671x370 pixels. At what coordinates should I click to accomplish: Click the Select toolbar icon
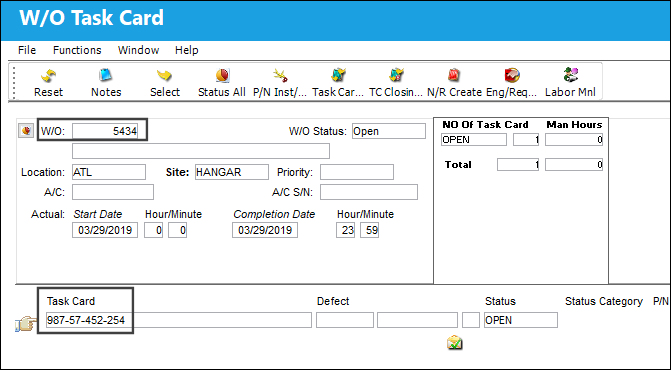coord(164,76)
